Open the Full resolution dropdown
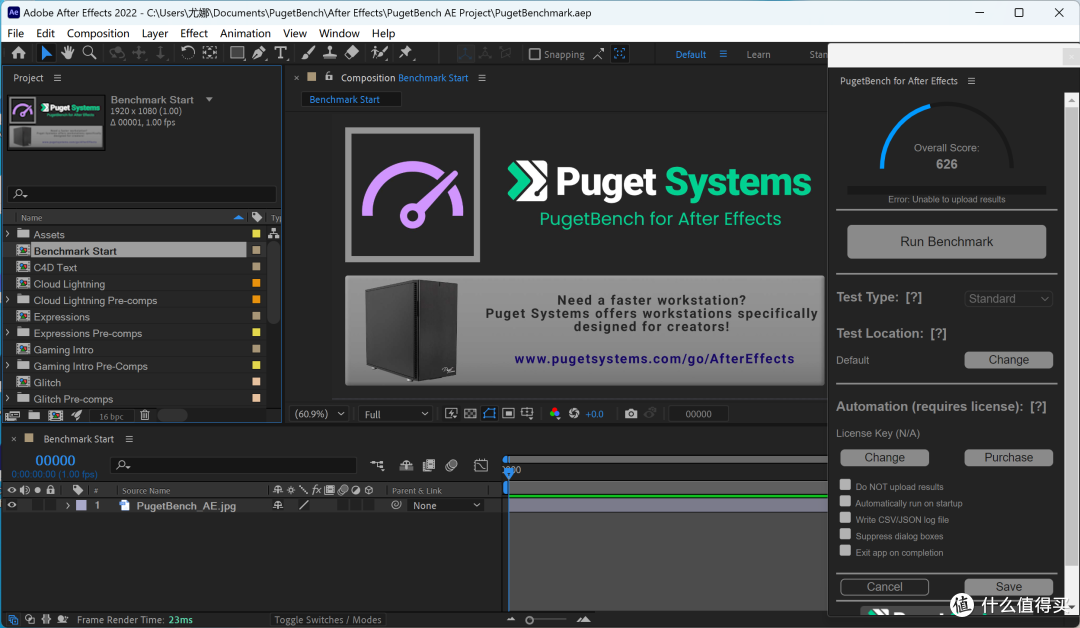1080x628 pixels. (x=396, y=414)
